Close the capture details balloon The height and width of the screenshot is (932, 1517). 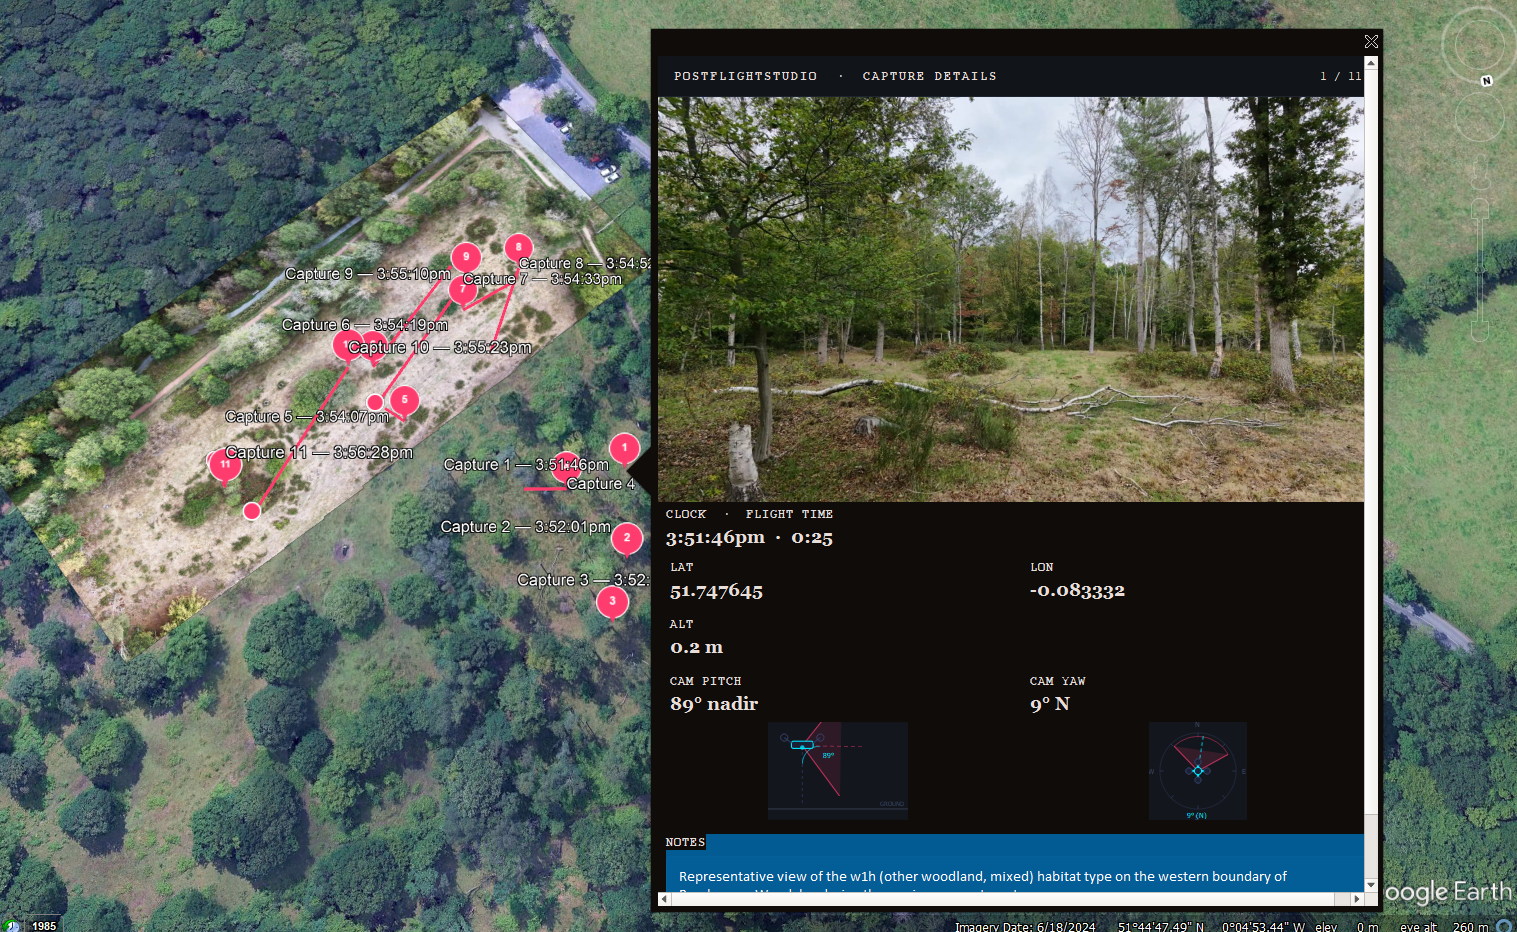[x=1371, y=41]
